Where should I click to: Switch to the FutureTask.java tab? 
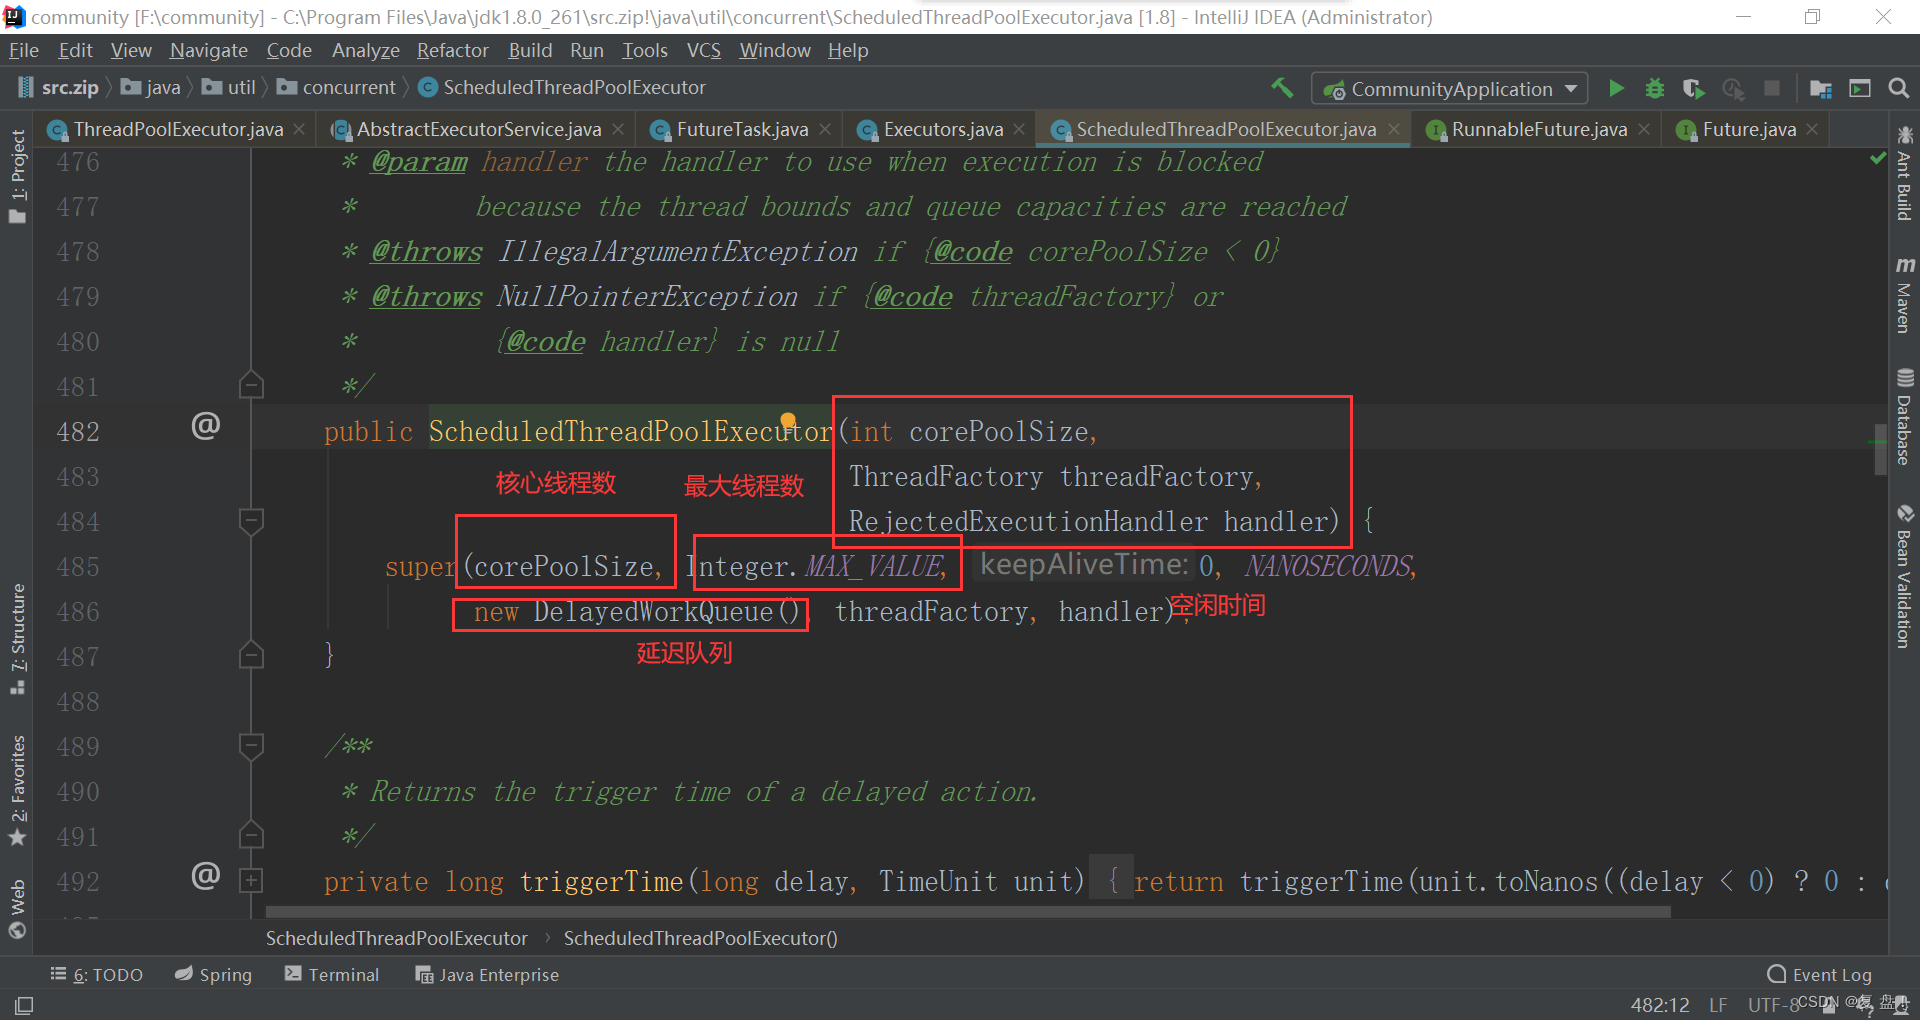[x=742, y=129]
